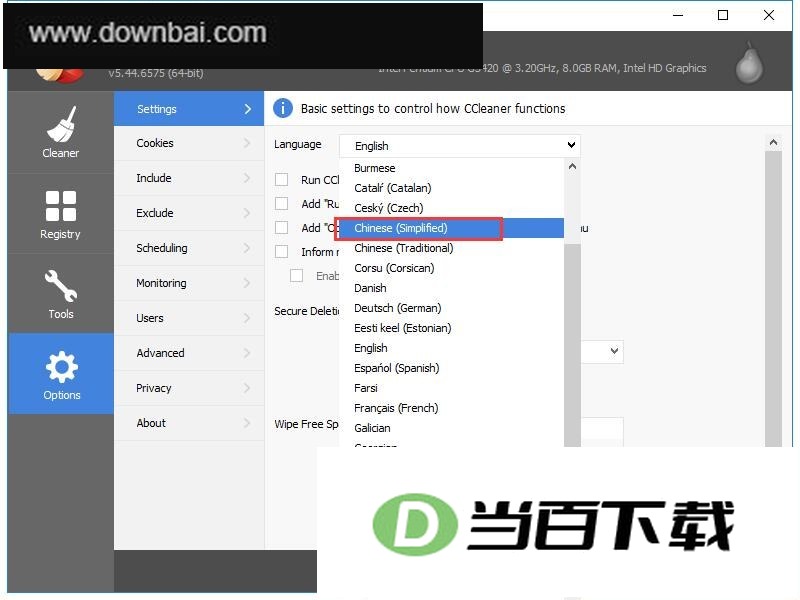Choose Français (French) language

click(452, 408)
